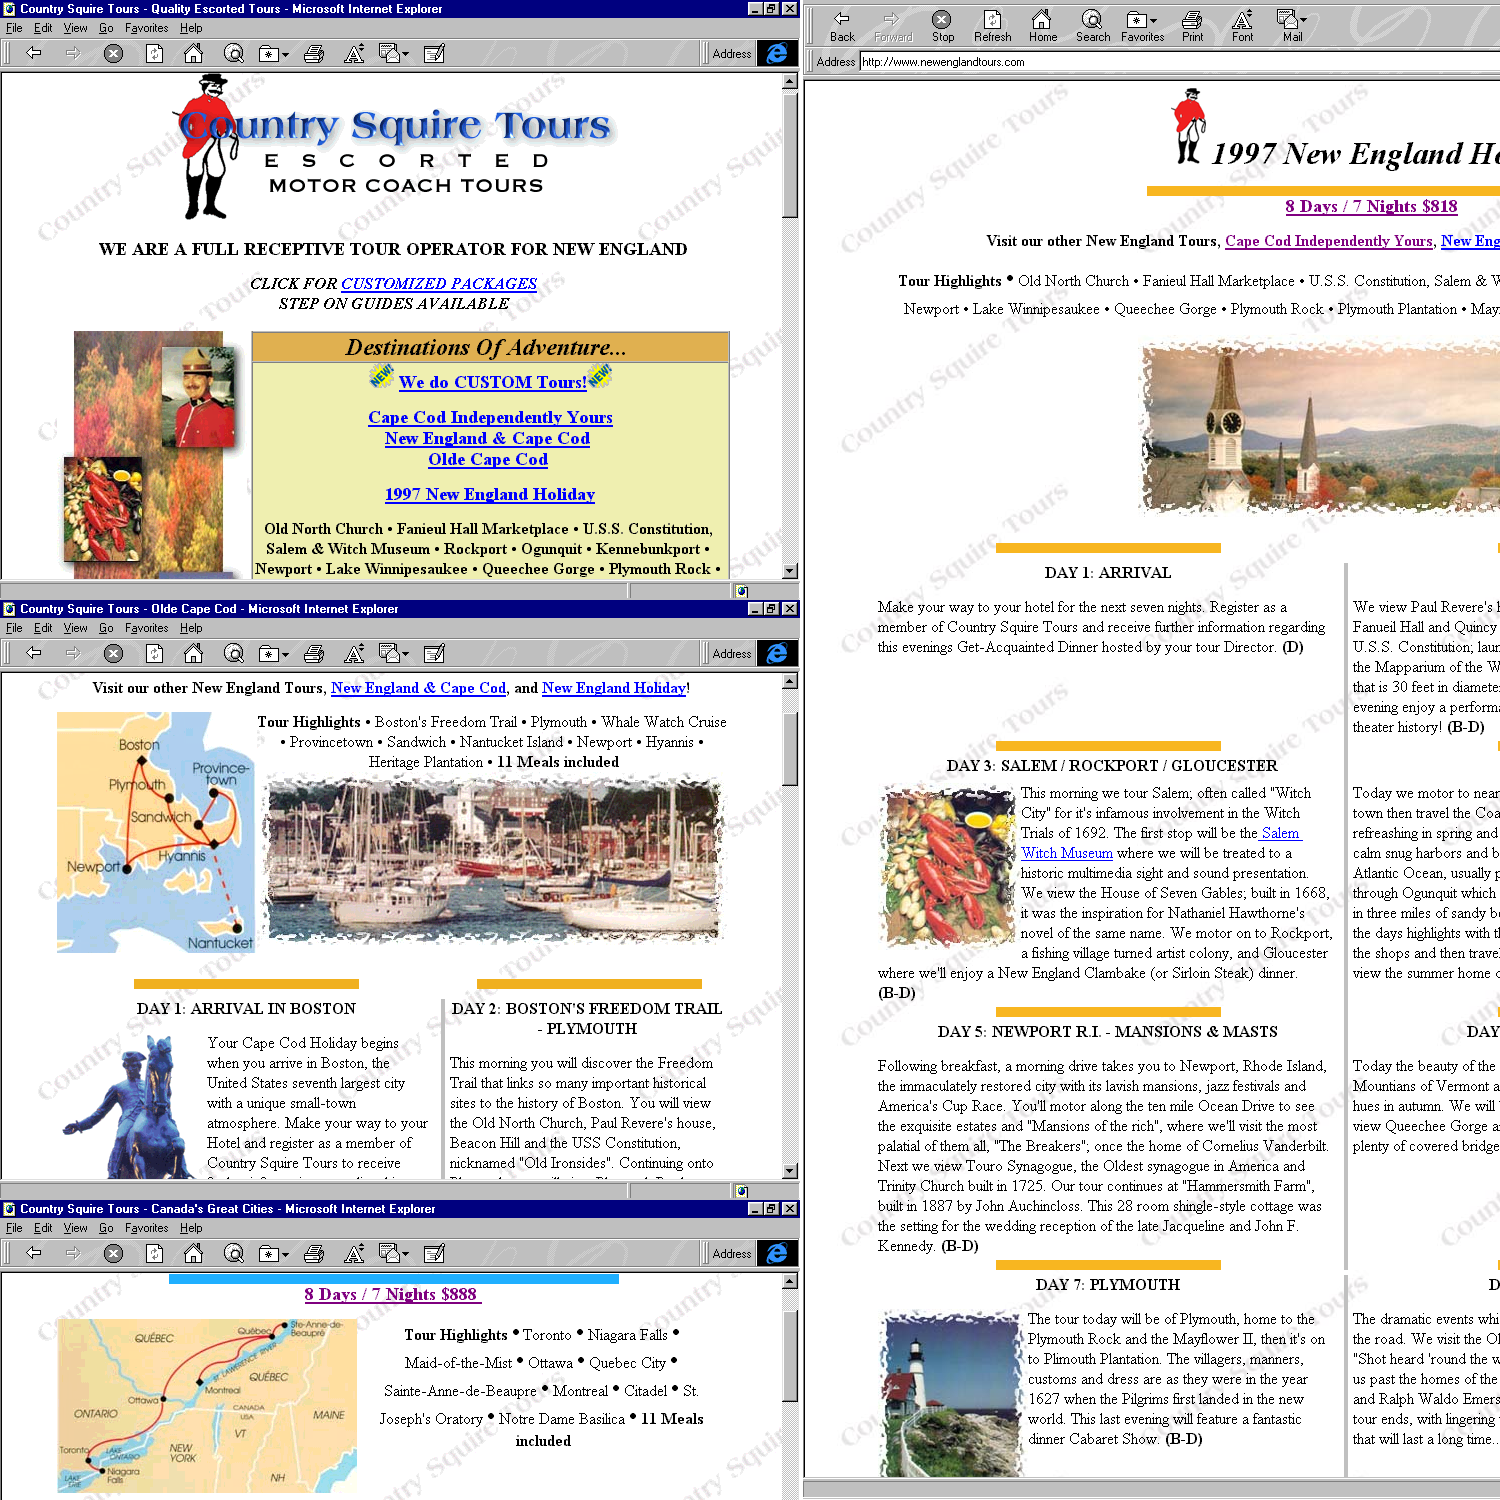Click scroll up arrow in Canada's Great Cities window
The height and width of the screenshot is (1500, 1500).
(790, 1281)
